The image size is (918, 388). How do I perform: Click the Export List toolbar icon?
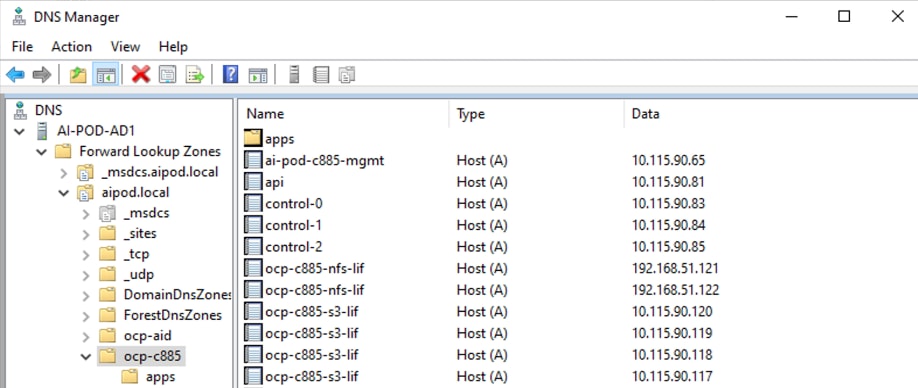pyautogui.click(x=194, y=75)
